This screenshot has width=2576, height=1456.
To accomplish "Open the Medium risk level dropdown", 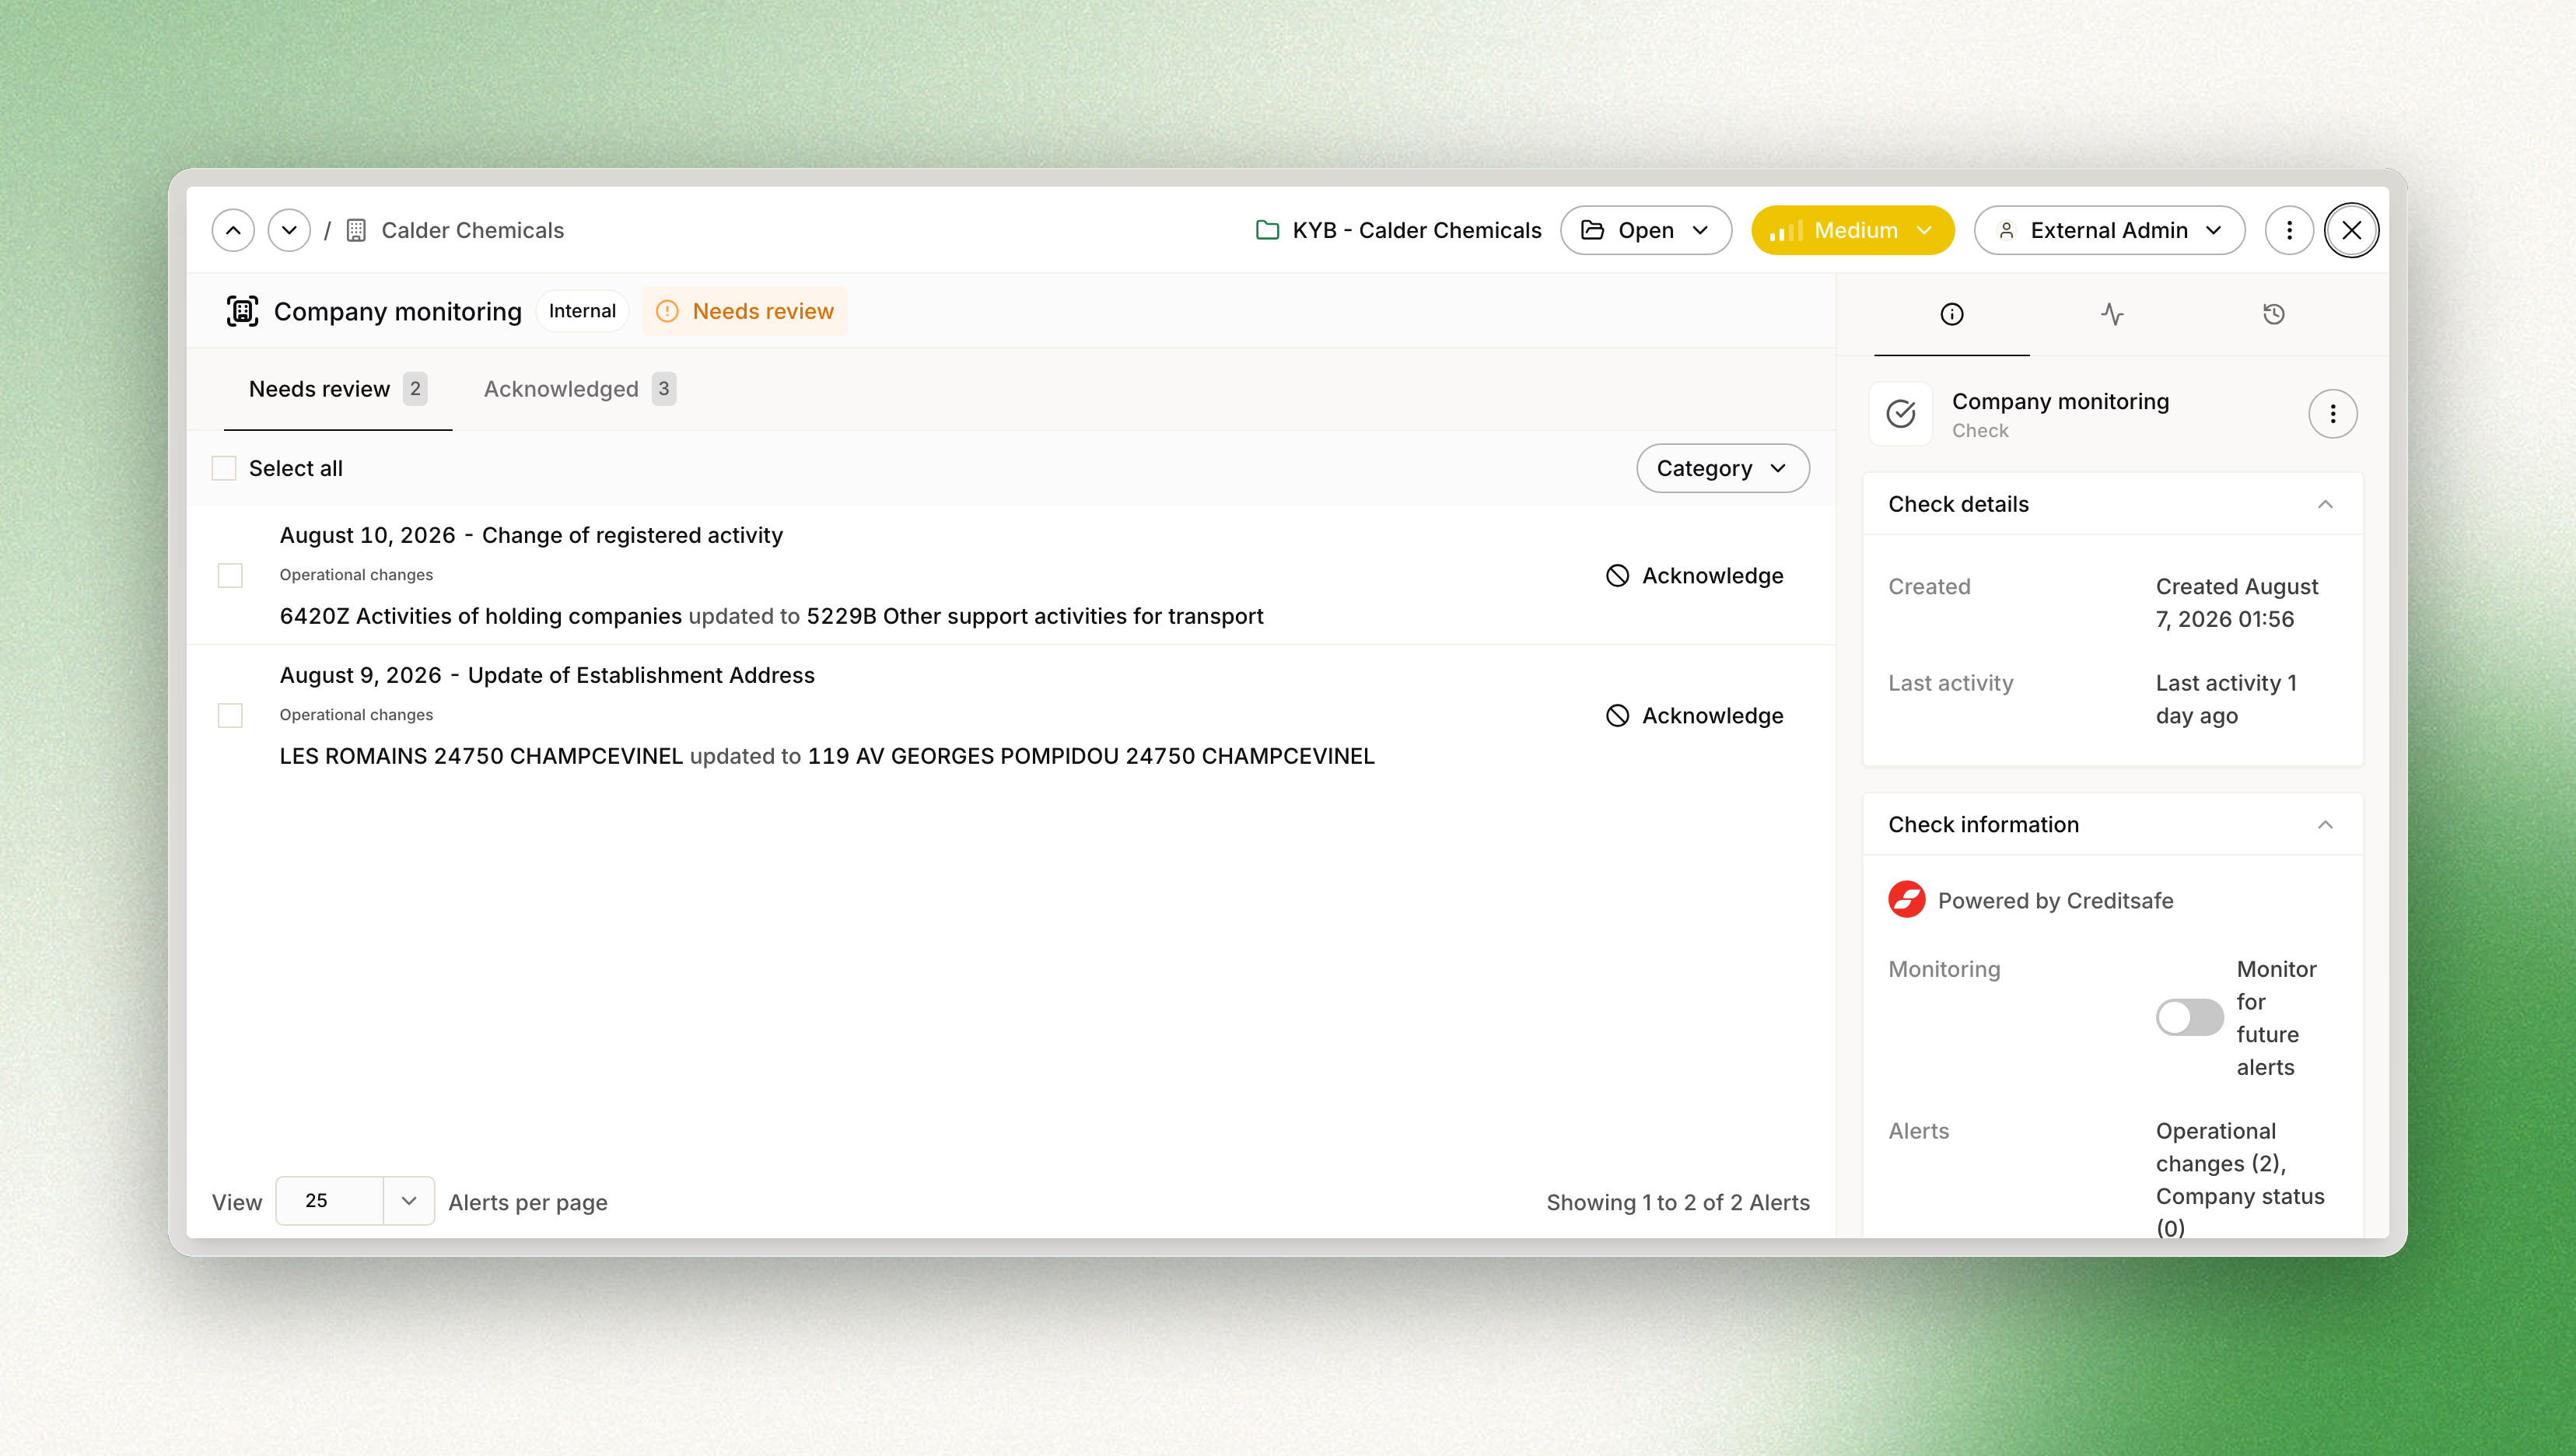I will pos(1852,230).
